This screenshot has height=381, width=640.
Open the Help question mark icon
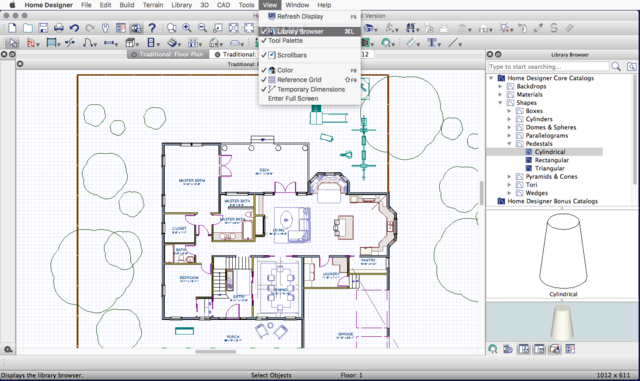pos(152,28)
